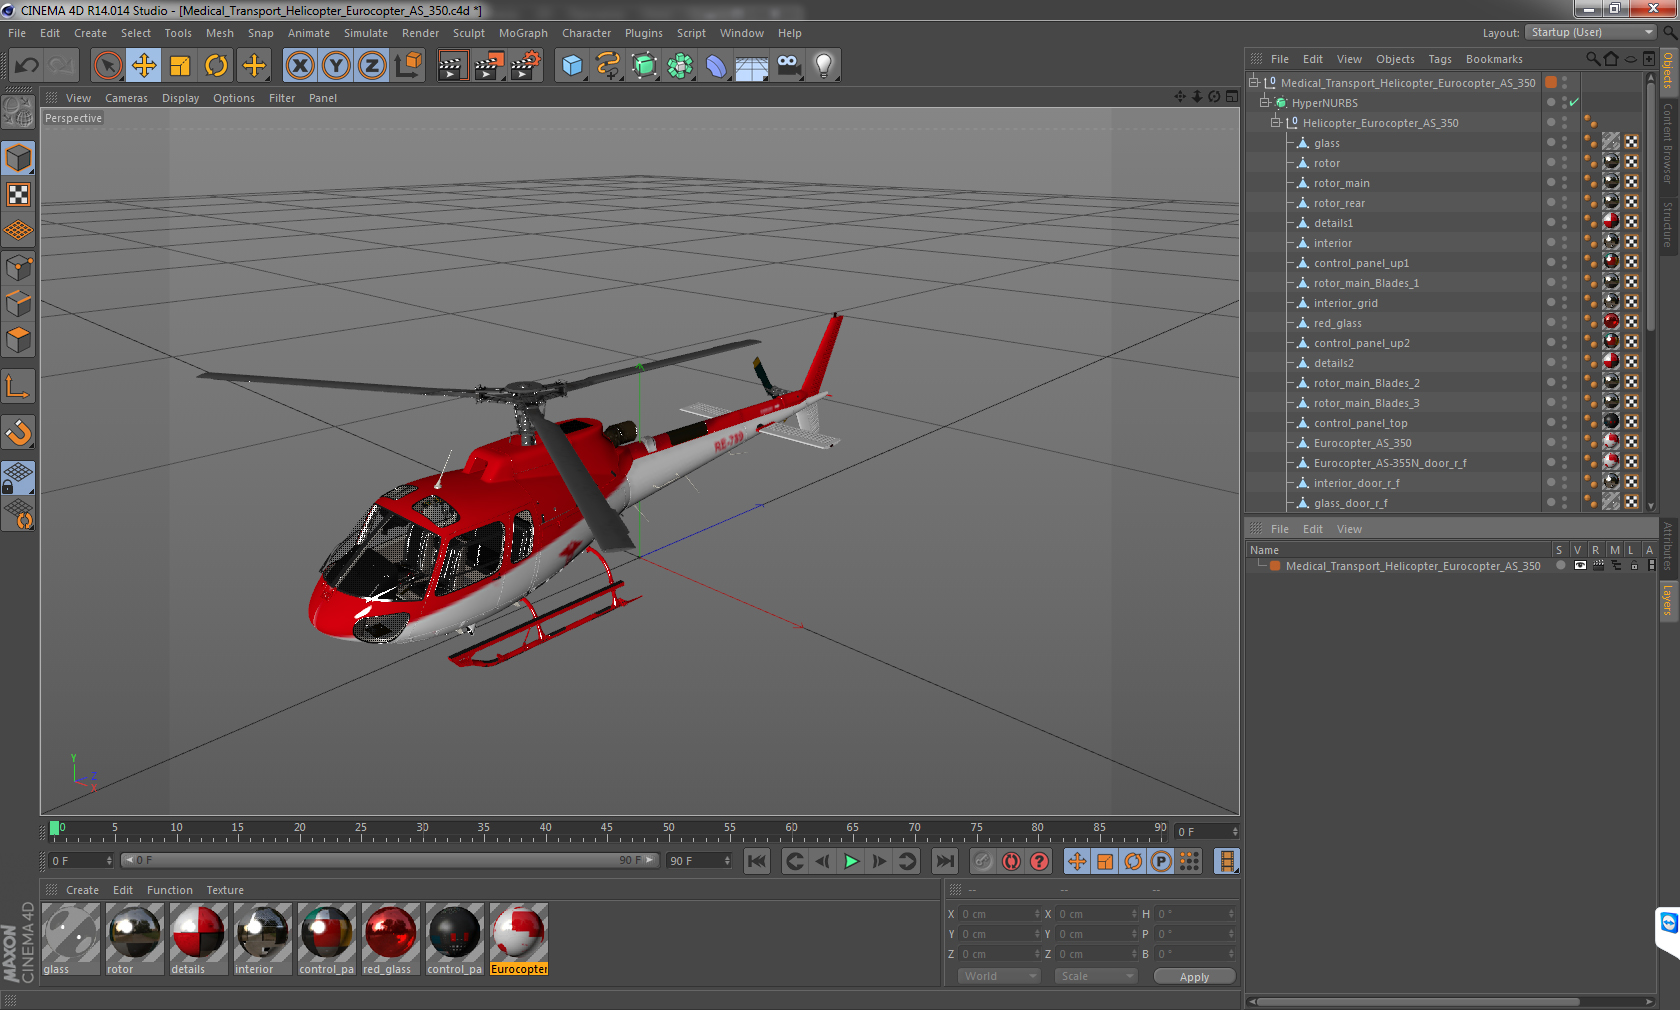Click the Make Editable icon
1680x1010 pixels.
18,112
